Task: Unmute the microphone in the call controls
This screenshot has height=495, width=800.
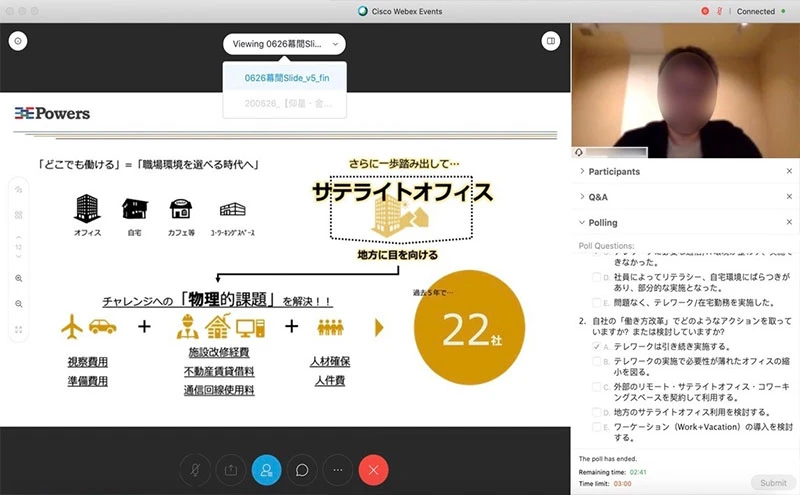Action: point(196,469)
